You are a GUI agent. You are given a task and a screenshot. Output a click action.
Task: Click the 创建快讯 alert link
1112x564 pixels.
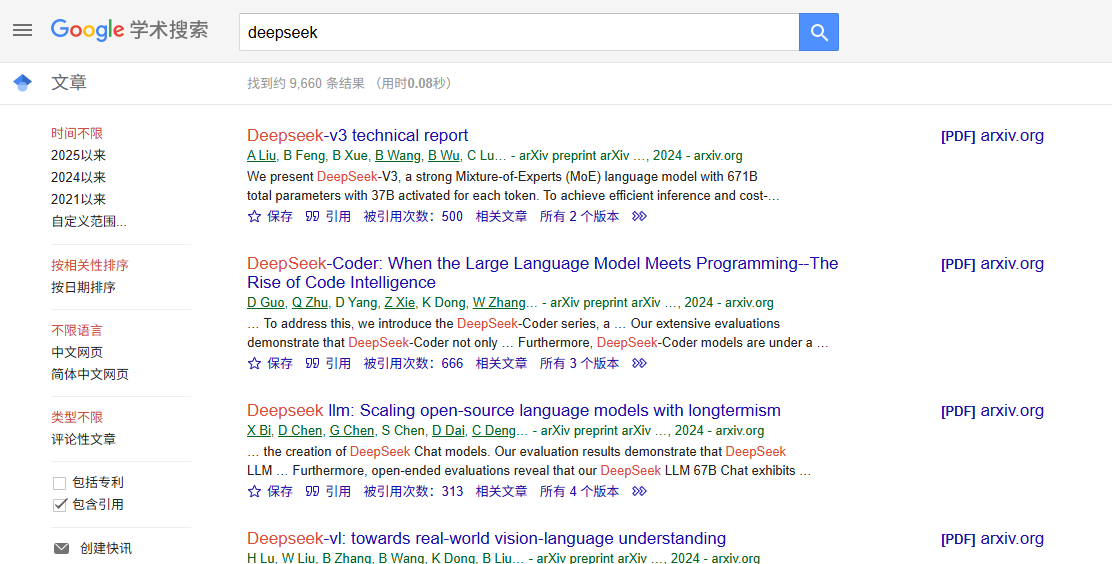coord(106,548)
